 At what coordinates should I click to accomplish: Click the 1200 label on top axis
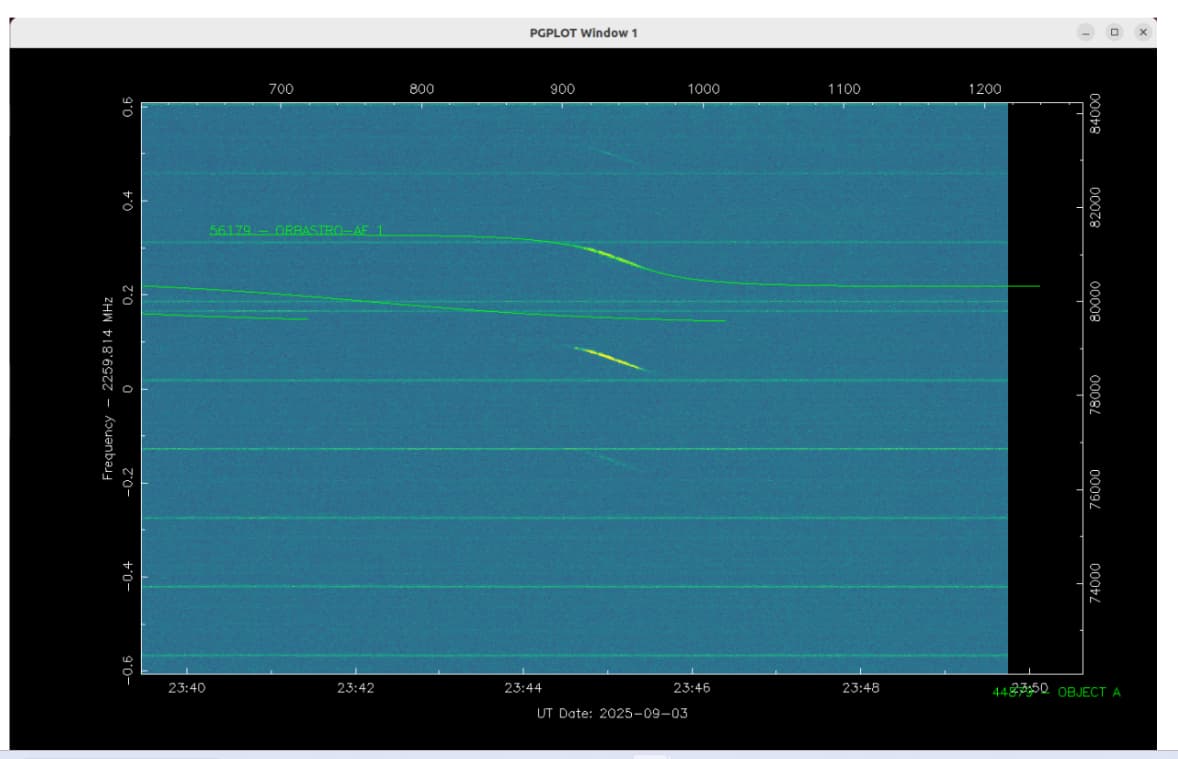985,89
